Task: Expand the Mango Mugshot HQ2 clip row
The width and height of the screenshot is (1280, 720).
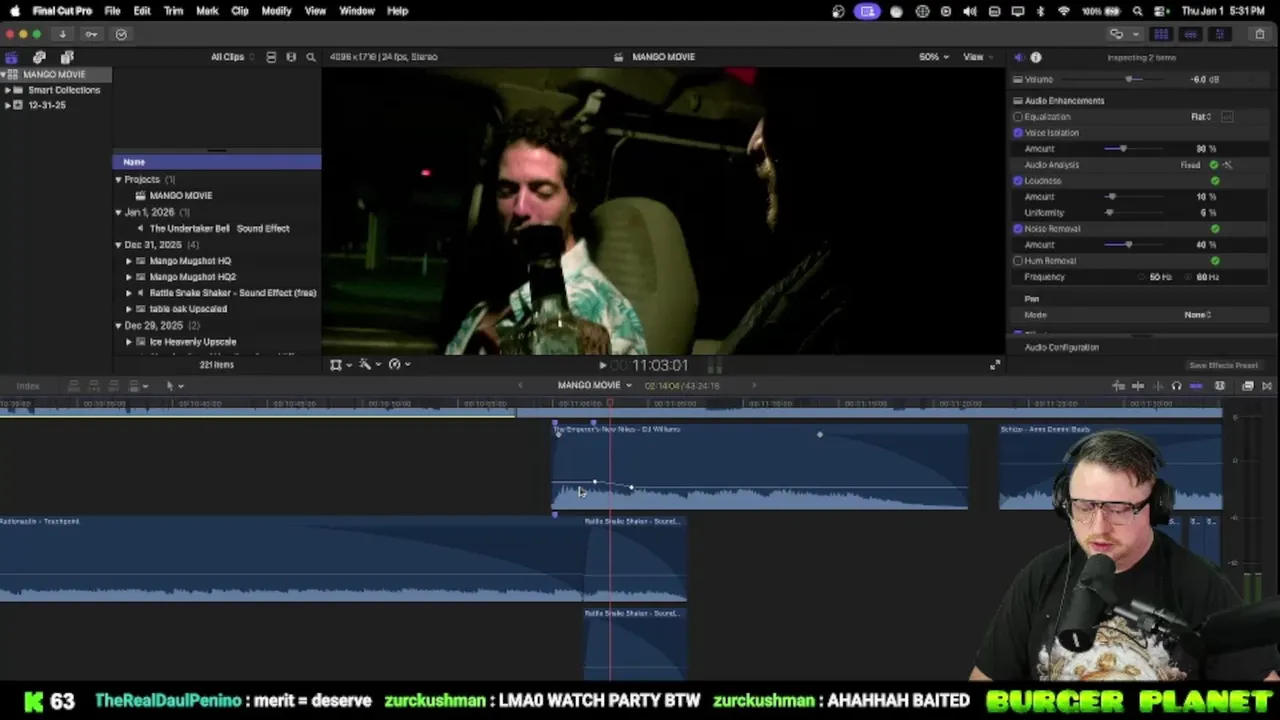Action: [128, 277]
